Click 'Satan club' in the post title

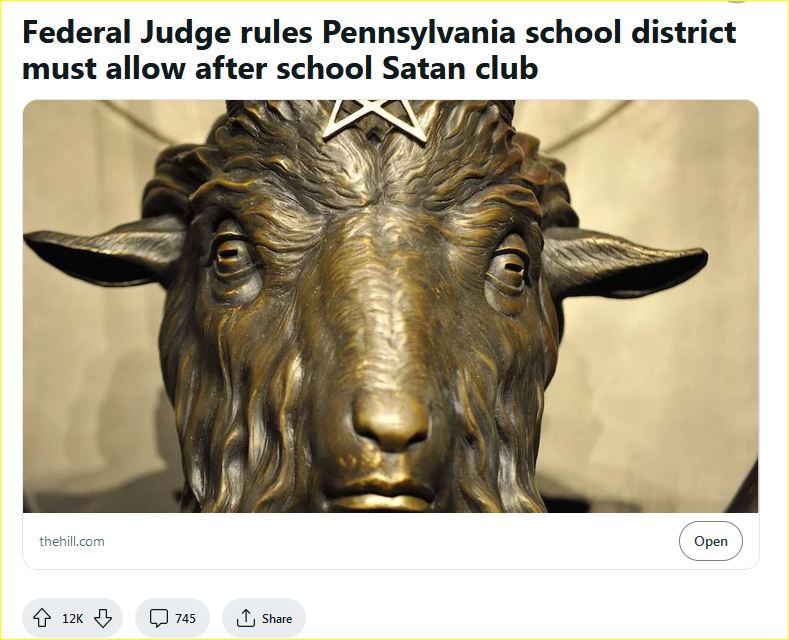point(460,68)
